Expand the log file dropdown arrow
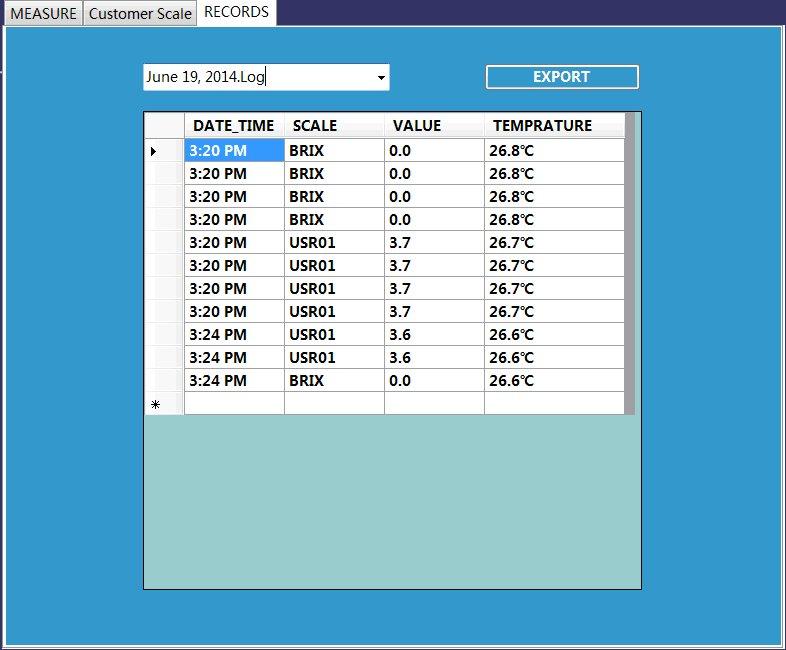This screenshot has width=786, height=650. (380, 78)
